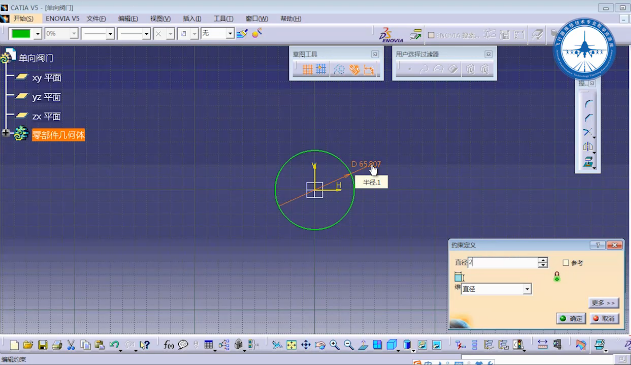Check the 参考 reference checkbox

click(x=566, y=262)
